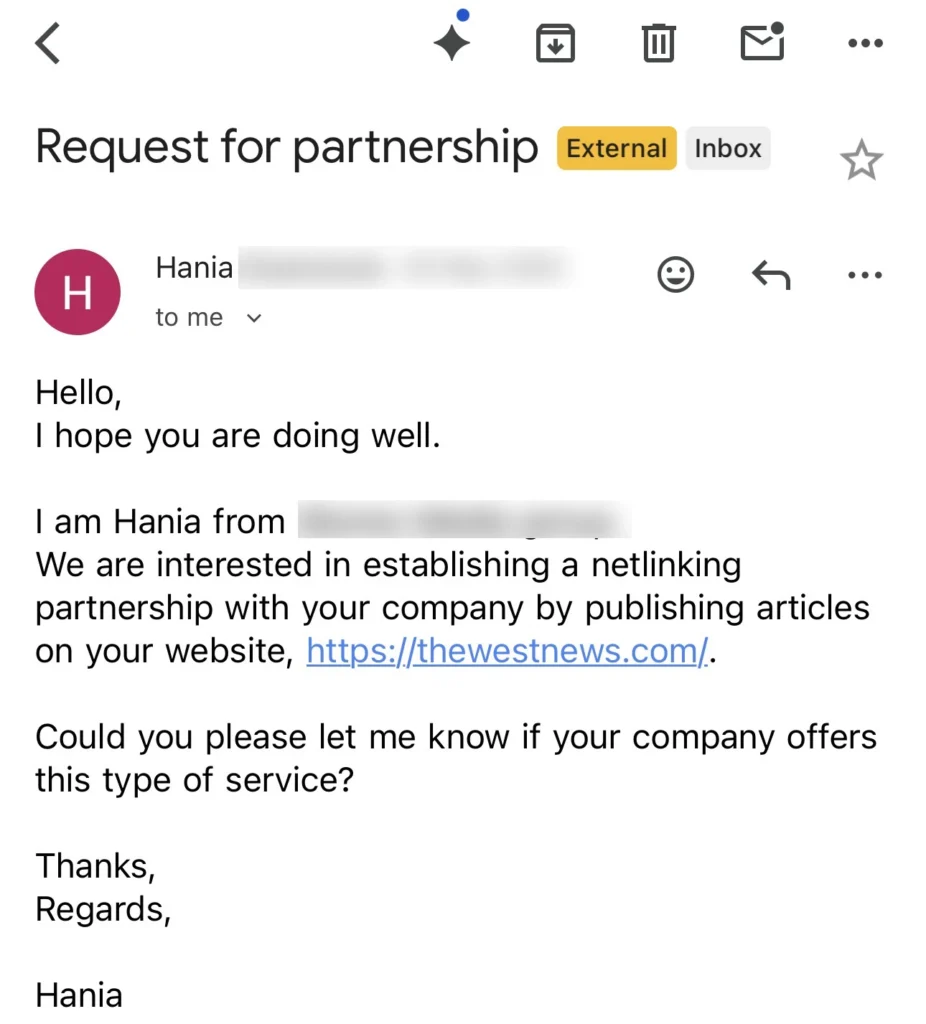
Task: Star the Request for partnership email
Action: click(861, 160)
